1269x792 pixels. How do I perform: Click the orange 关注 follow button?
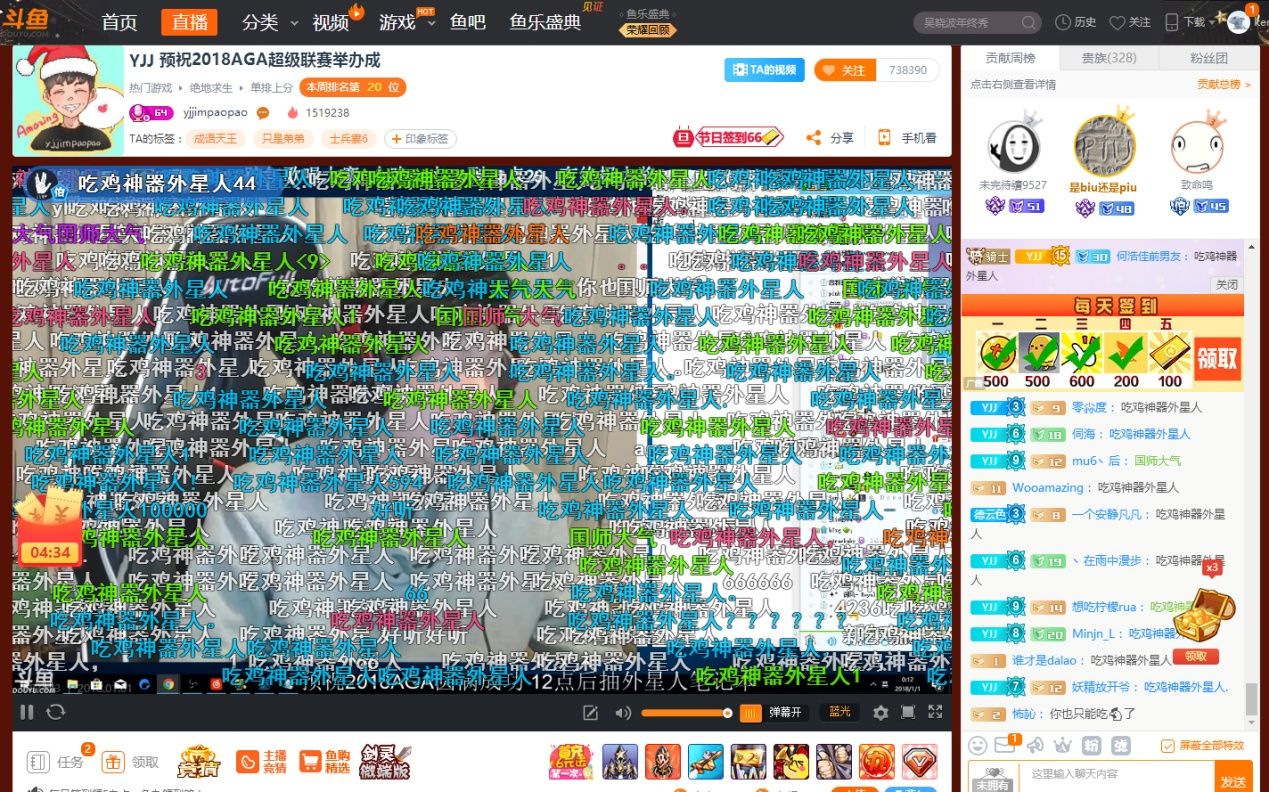click(845, 70)
